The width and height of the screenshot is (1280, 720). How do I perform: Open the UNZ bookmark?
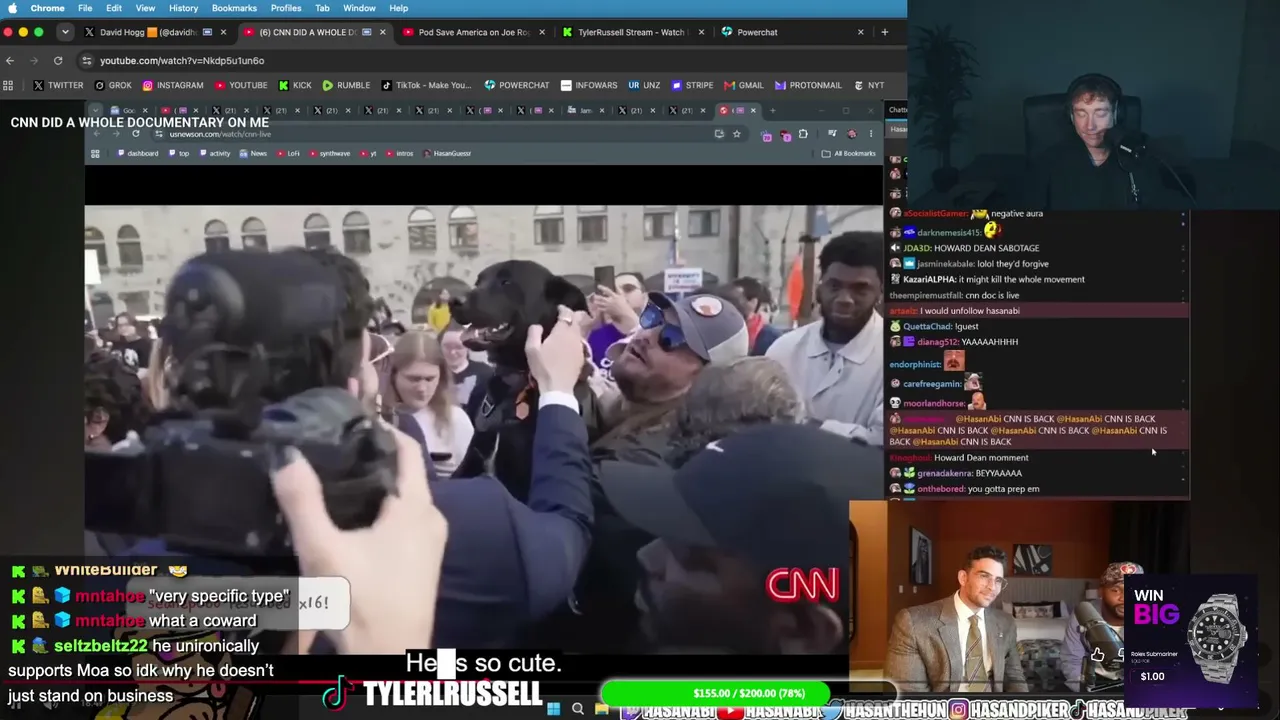tap(644, 85)
